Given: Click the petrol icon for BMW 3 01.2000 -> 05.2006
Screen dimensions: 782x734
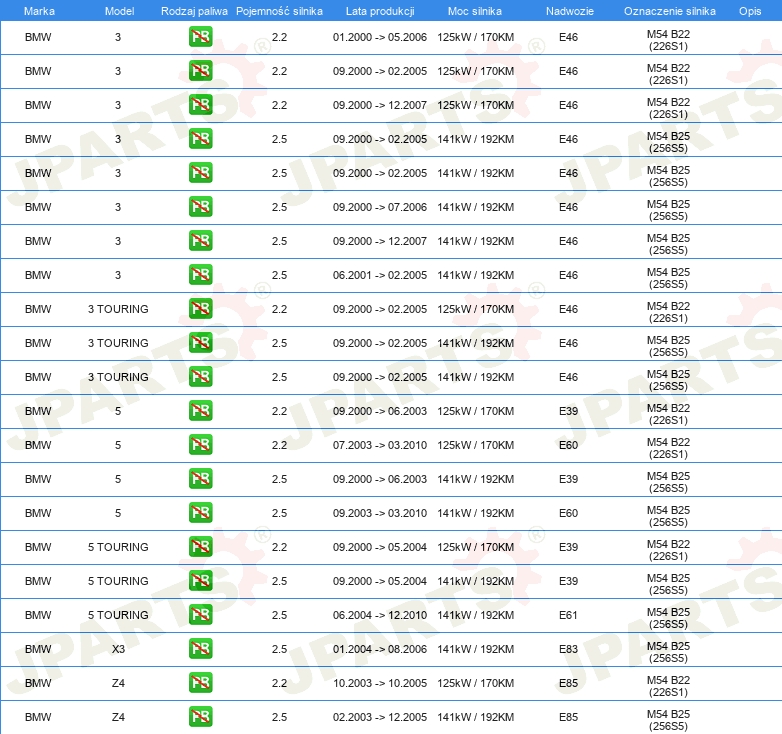Looking at the screenshot, I should coord(200,37).
